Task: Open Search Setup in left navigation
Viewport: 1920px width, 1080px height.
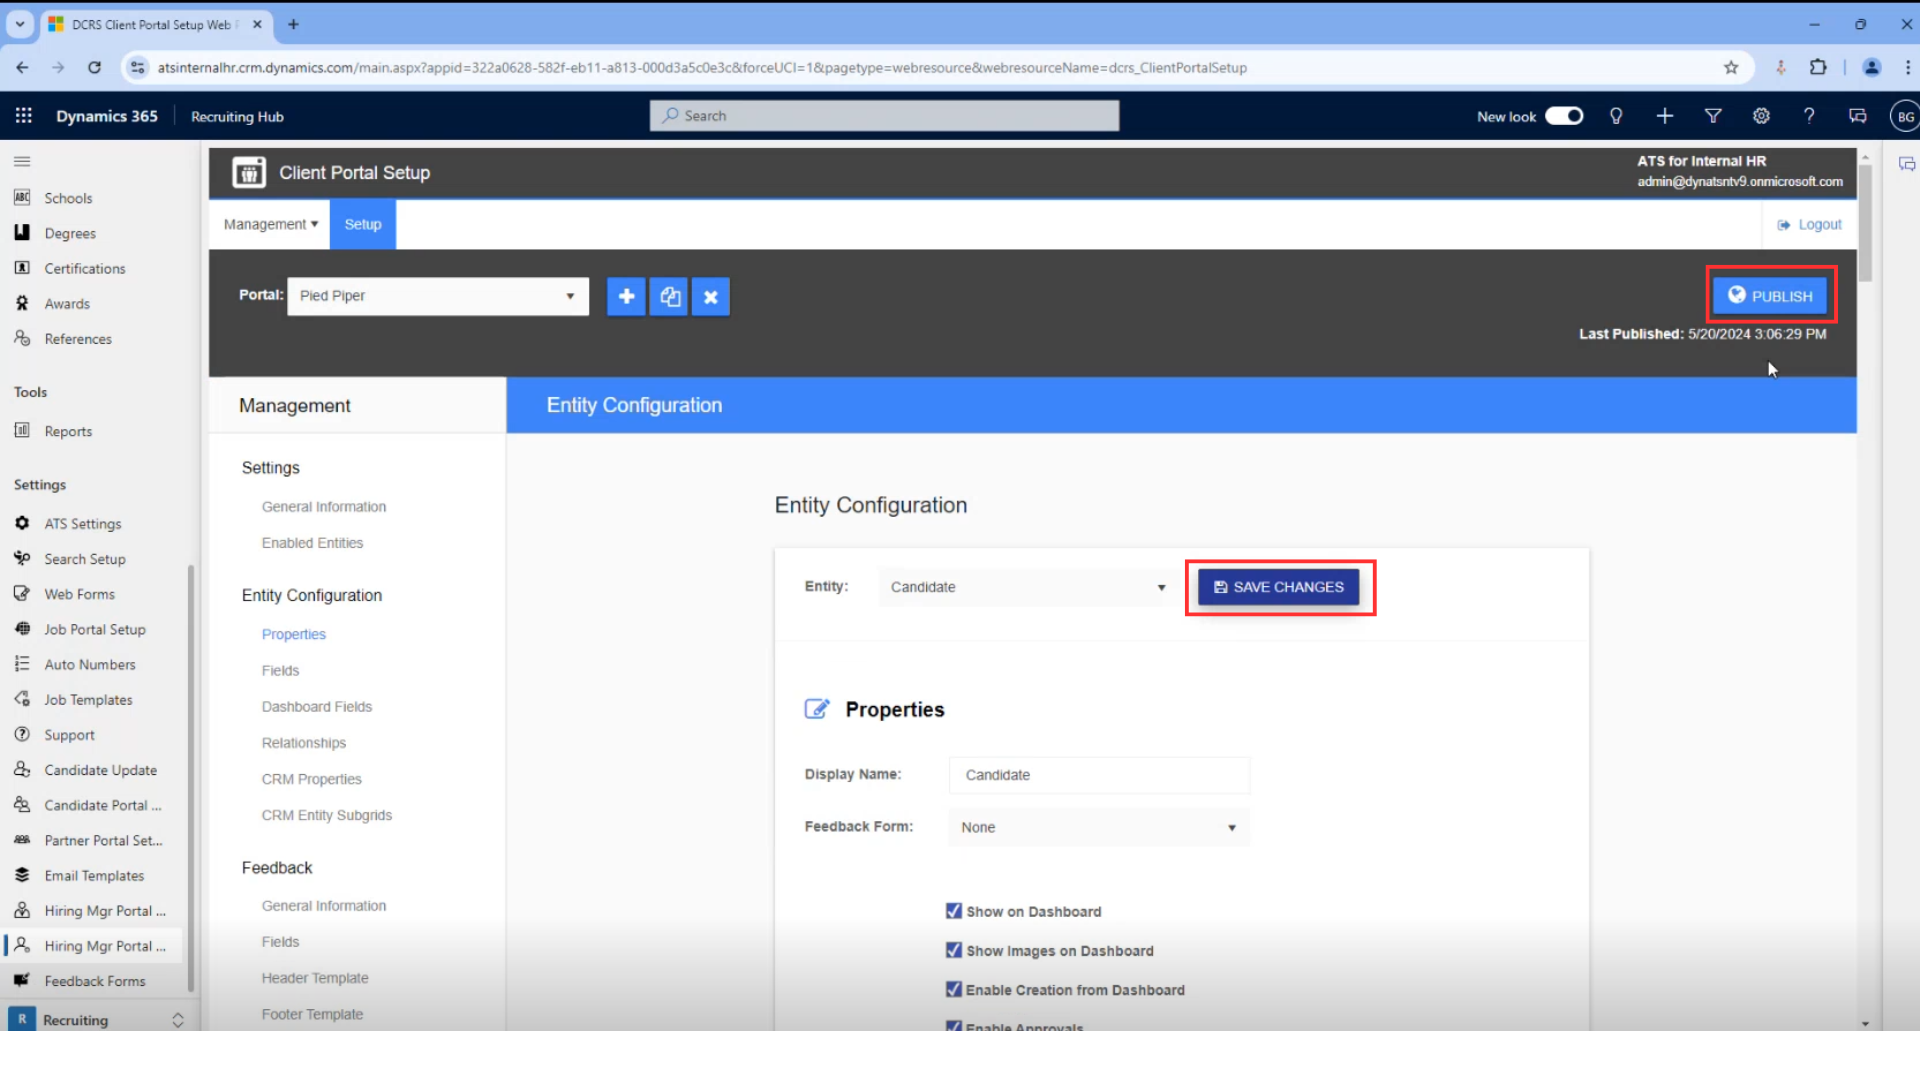Action: pos(85,558)
